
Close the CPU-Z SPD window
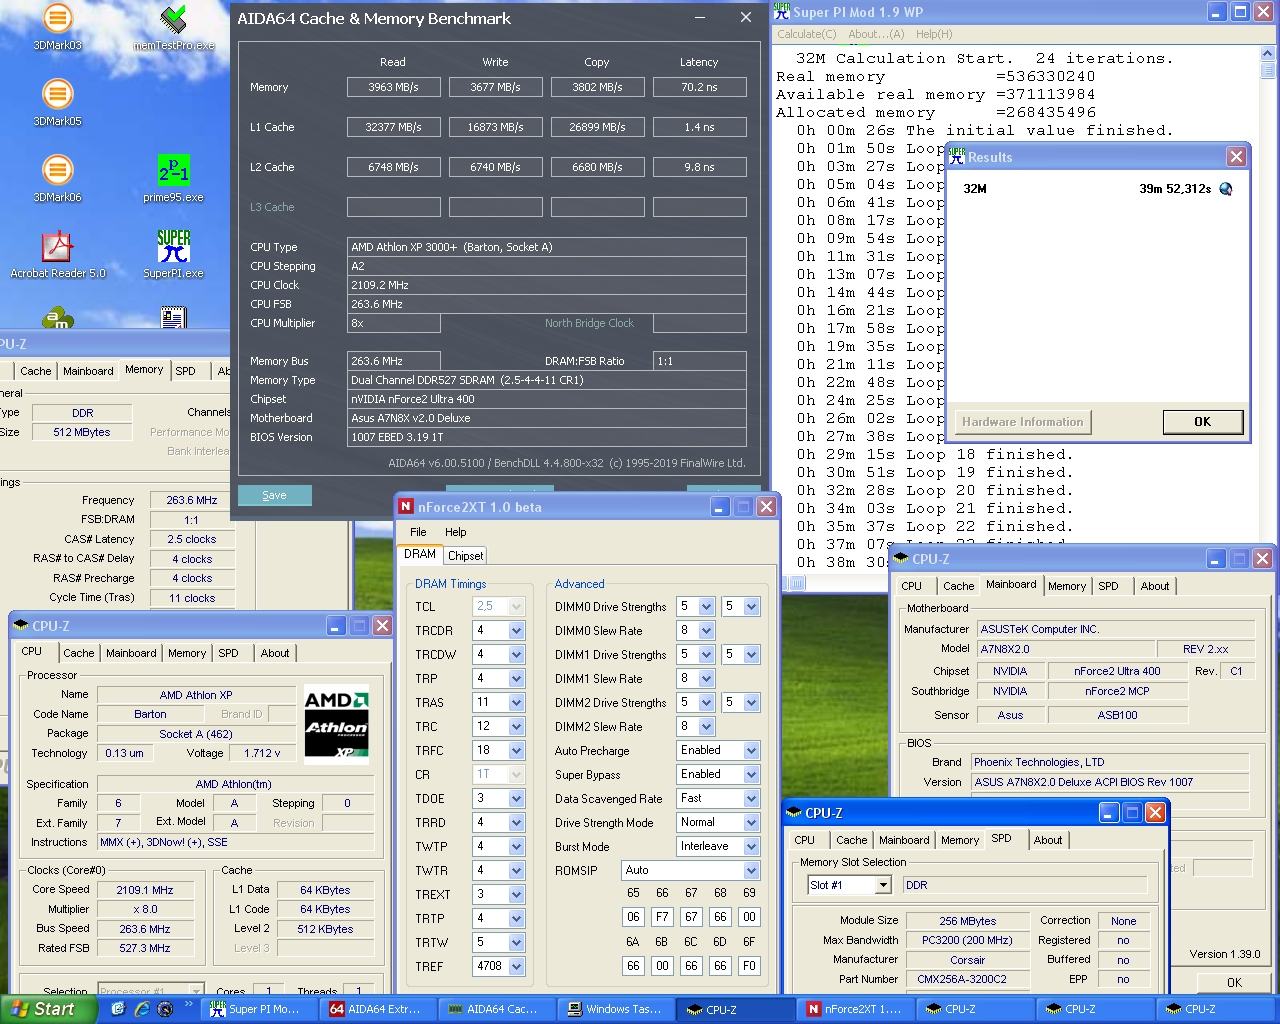1154,813
